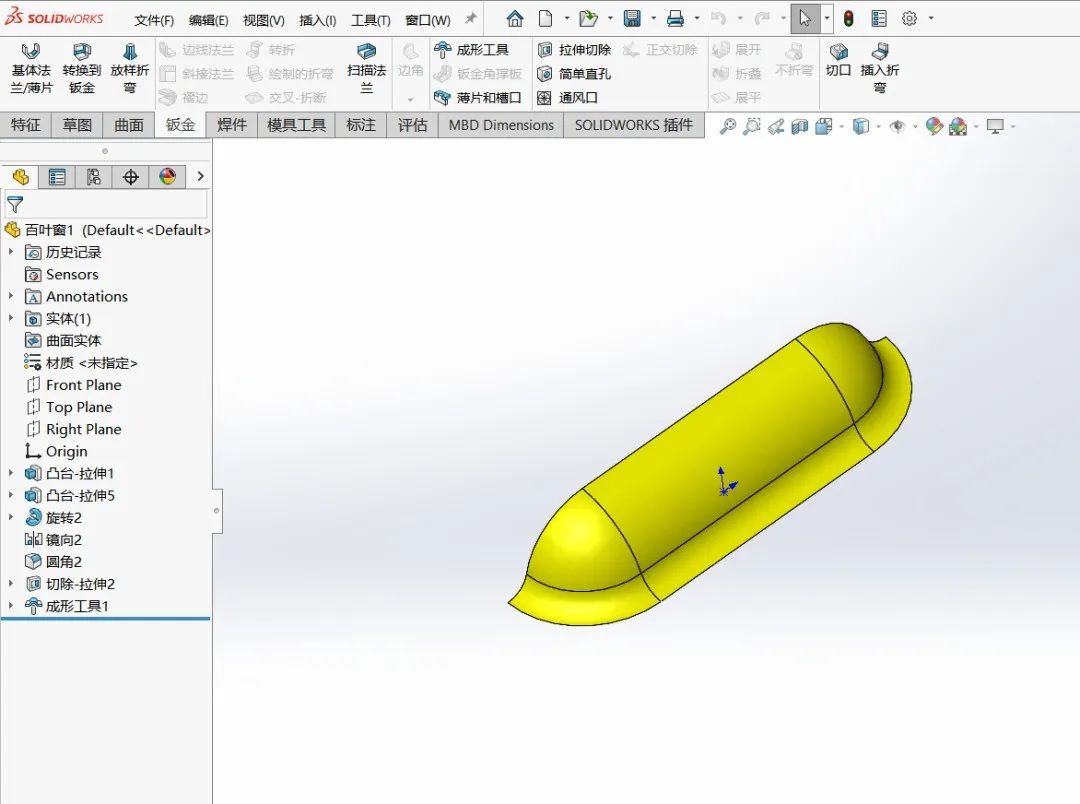Select the Convert to Sheet Metal (转换到钣金) icon
Viewport: 1080px width, 804px height.
(x=82, y=68)
